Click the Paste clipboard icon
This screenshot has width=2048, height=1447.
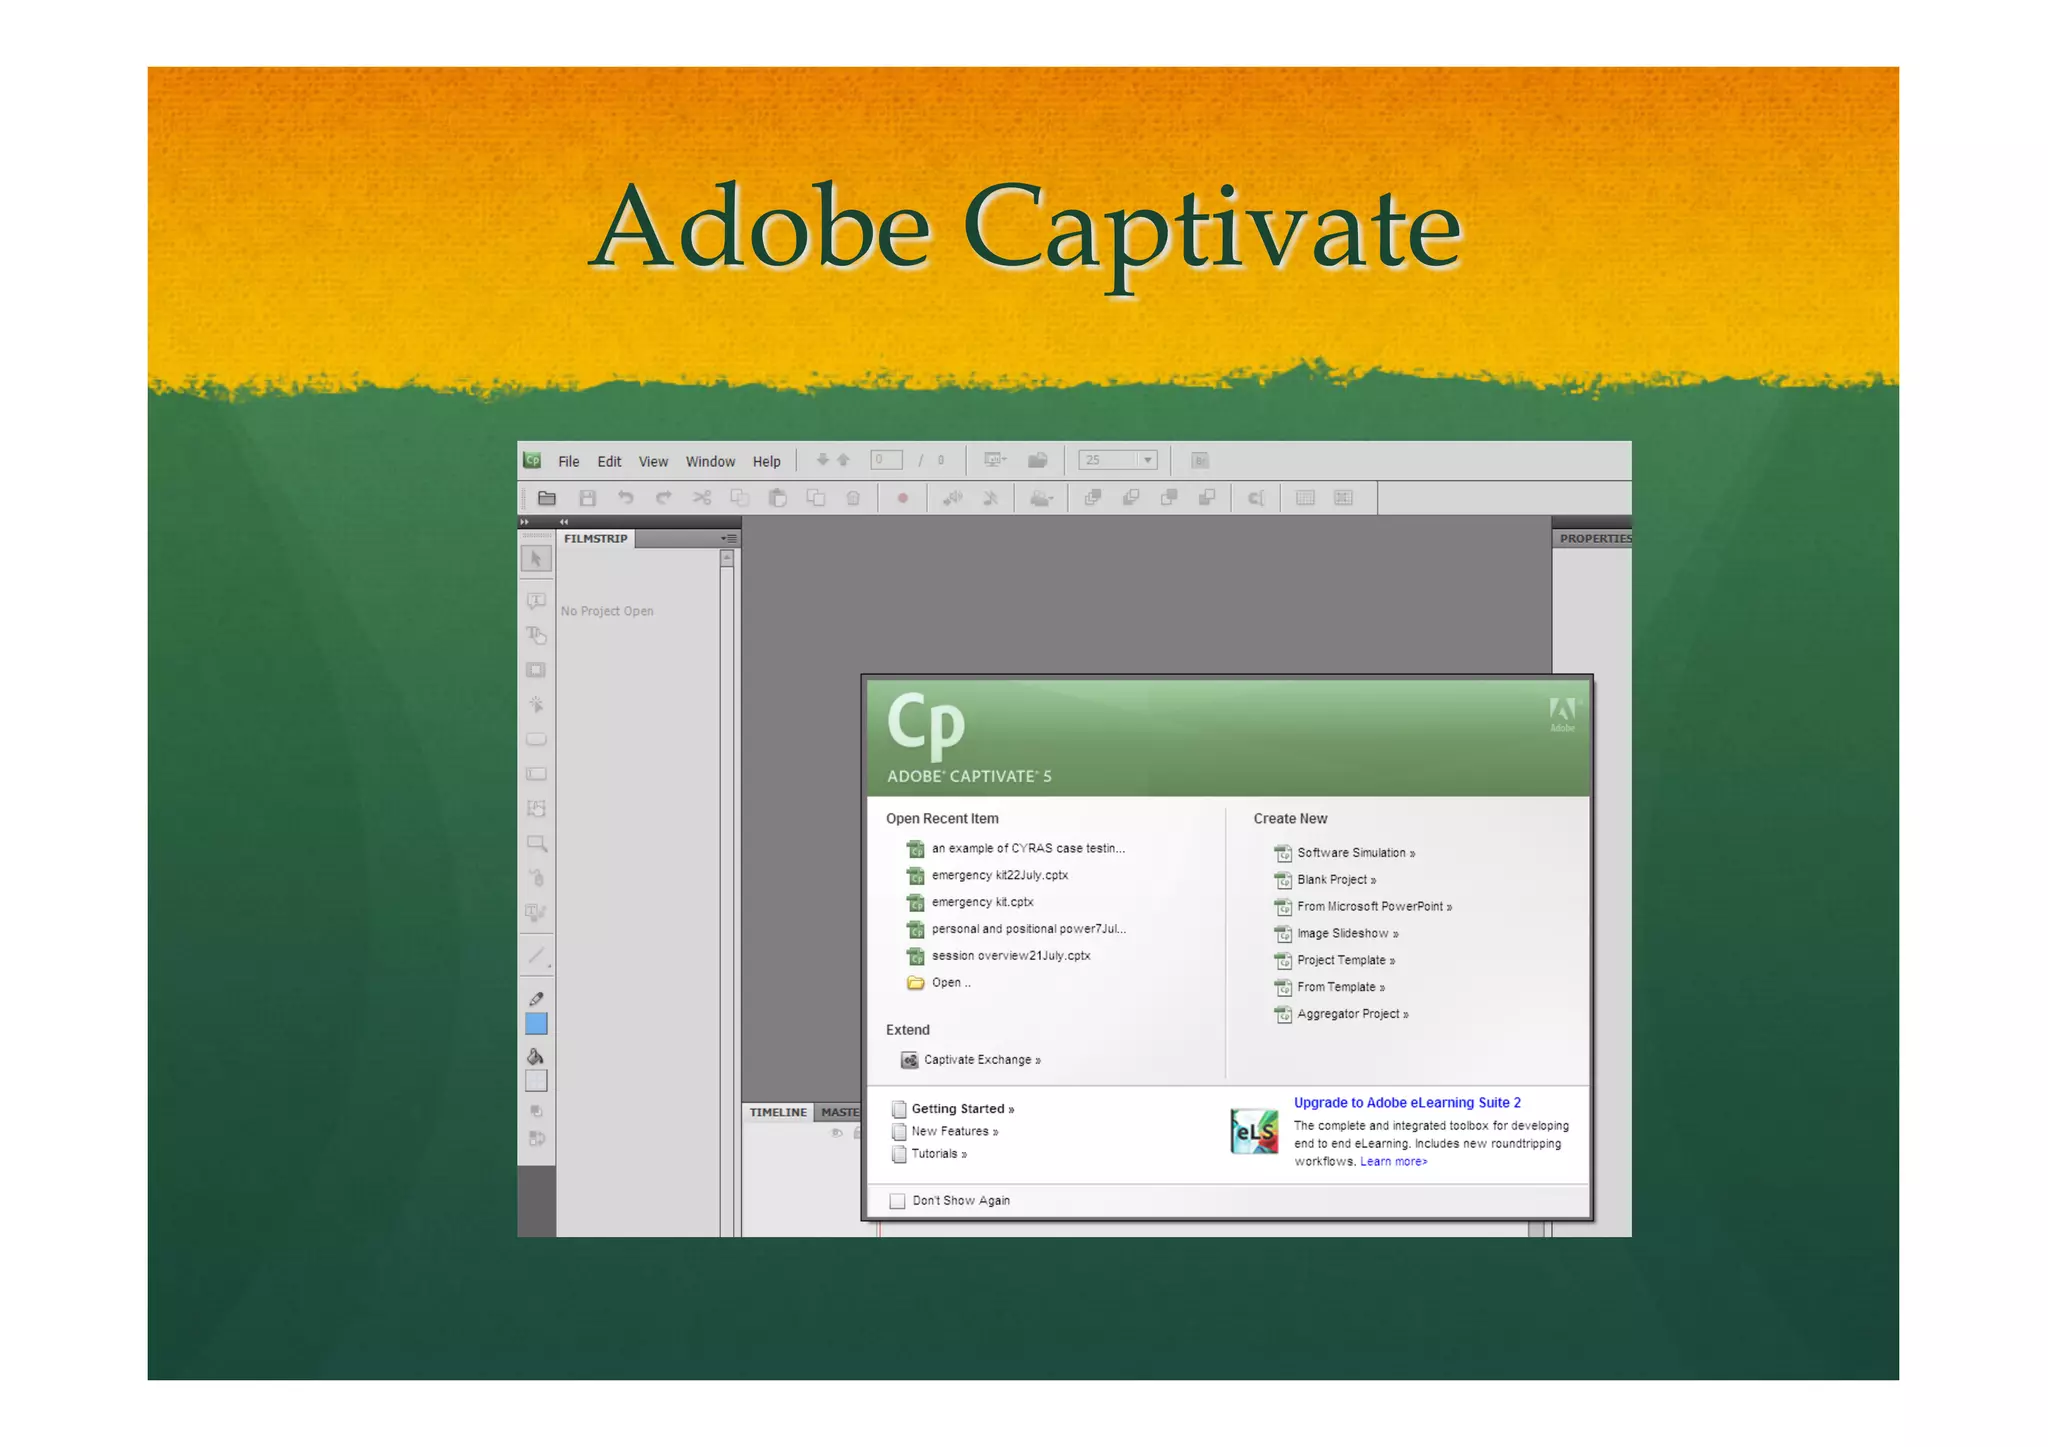tap(777, 498)
